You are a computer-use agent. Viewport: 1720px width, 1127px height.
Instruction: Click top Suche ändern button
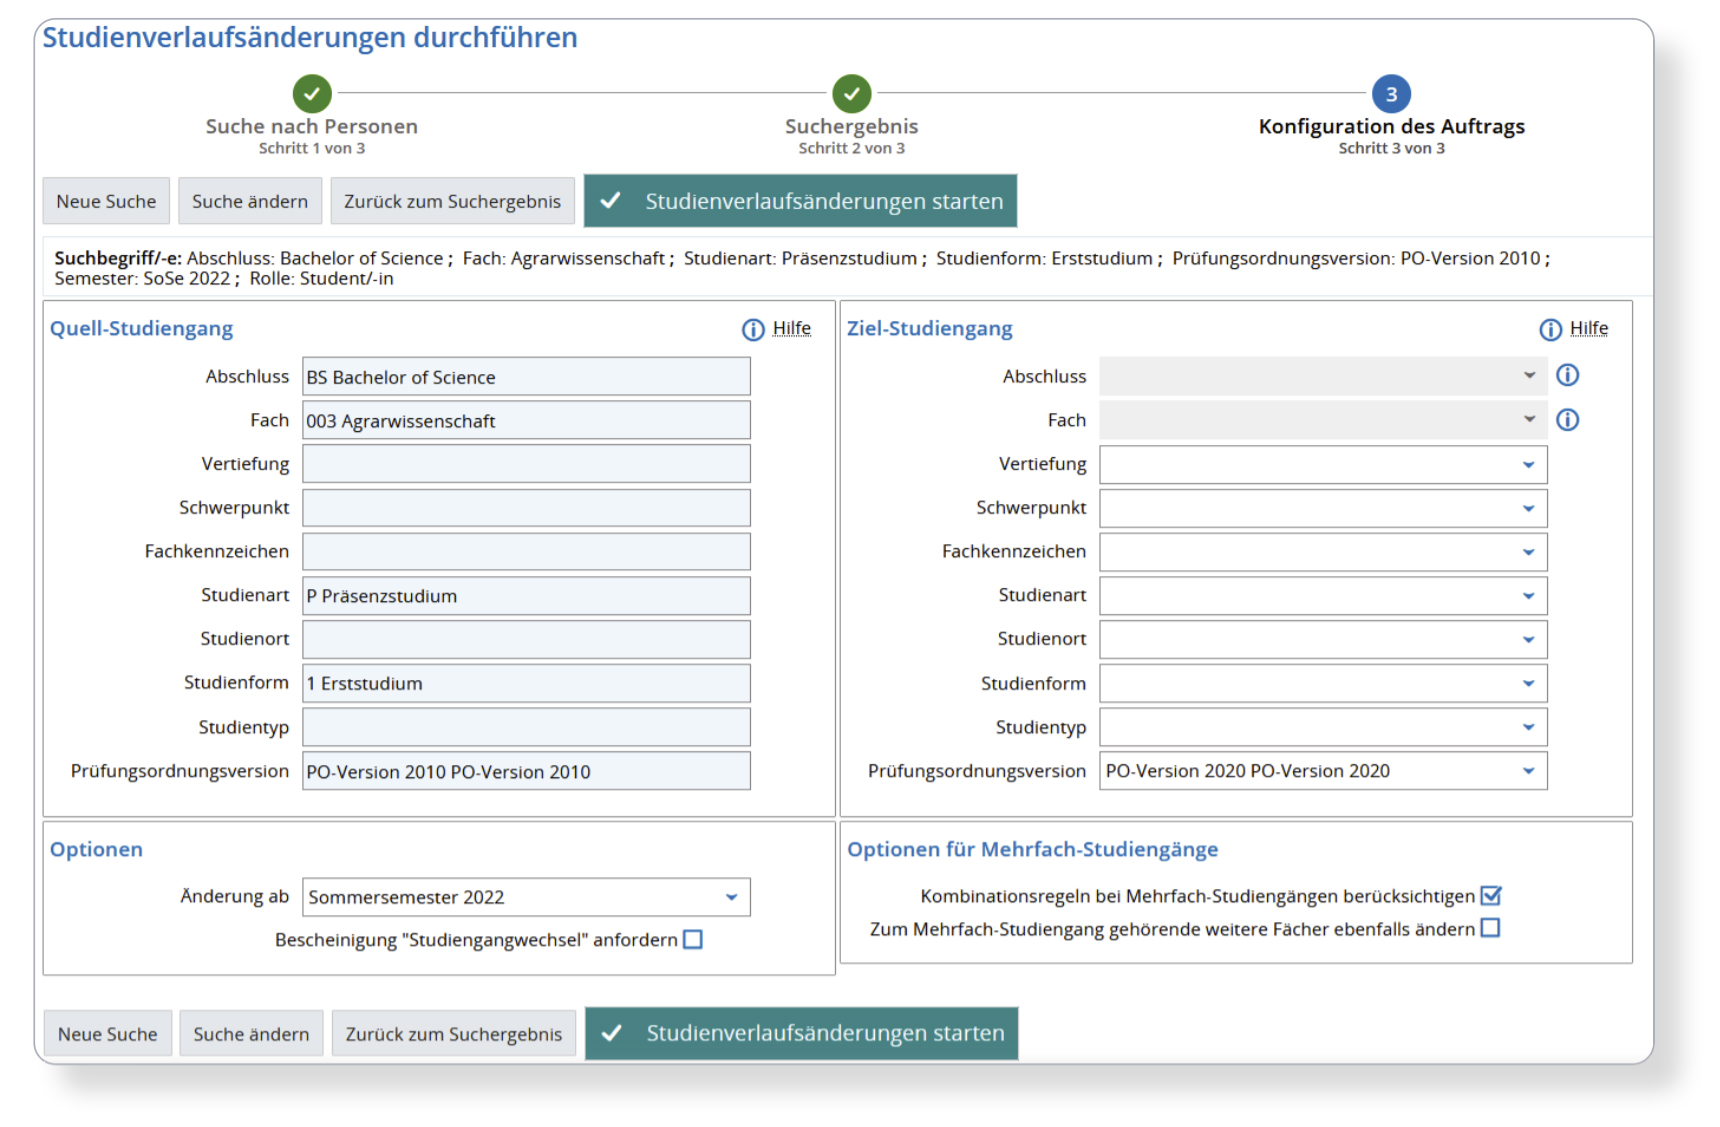[x=250, y=201]
